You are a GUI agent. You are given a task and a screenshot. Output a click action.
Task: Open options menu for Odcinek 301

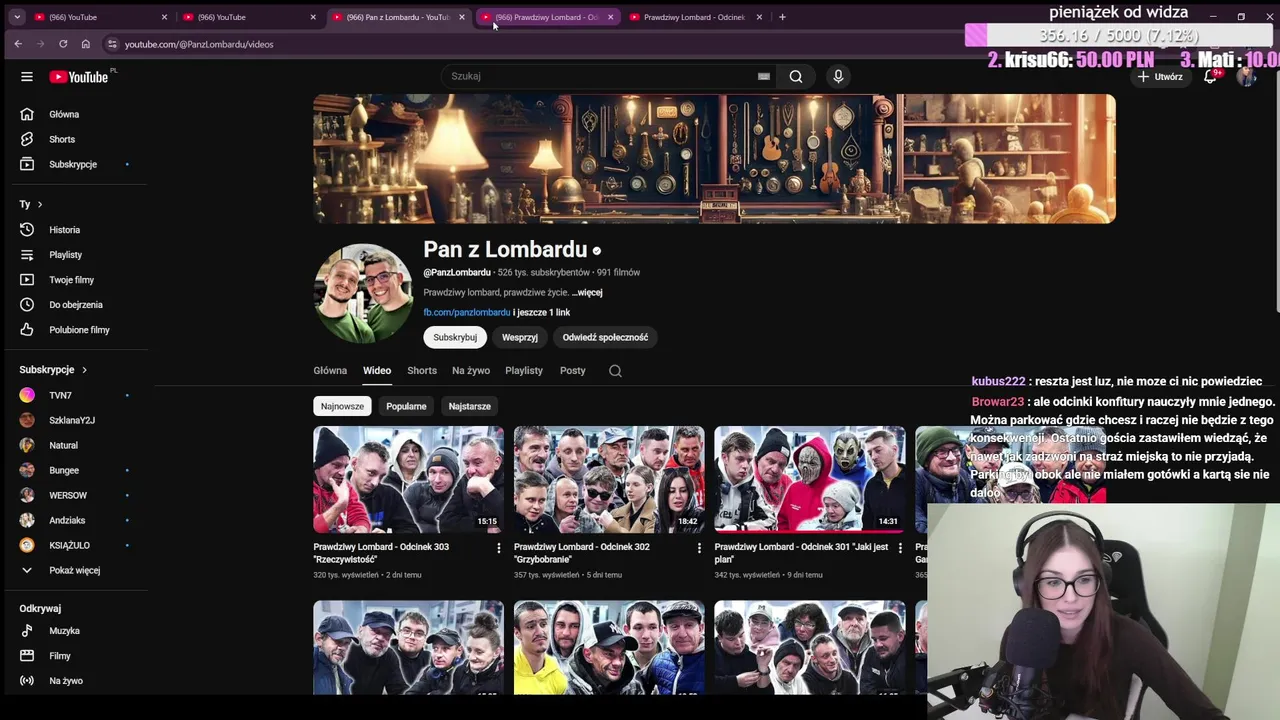pyautogui.click(x=900, y=548)
